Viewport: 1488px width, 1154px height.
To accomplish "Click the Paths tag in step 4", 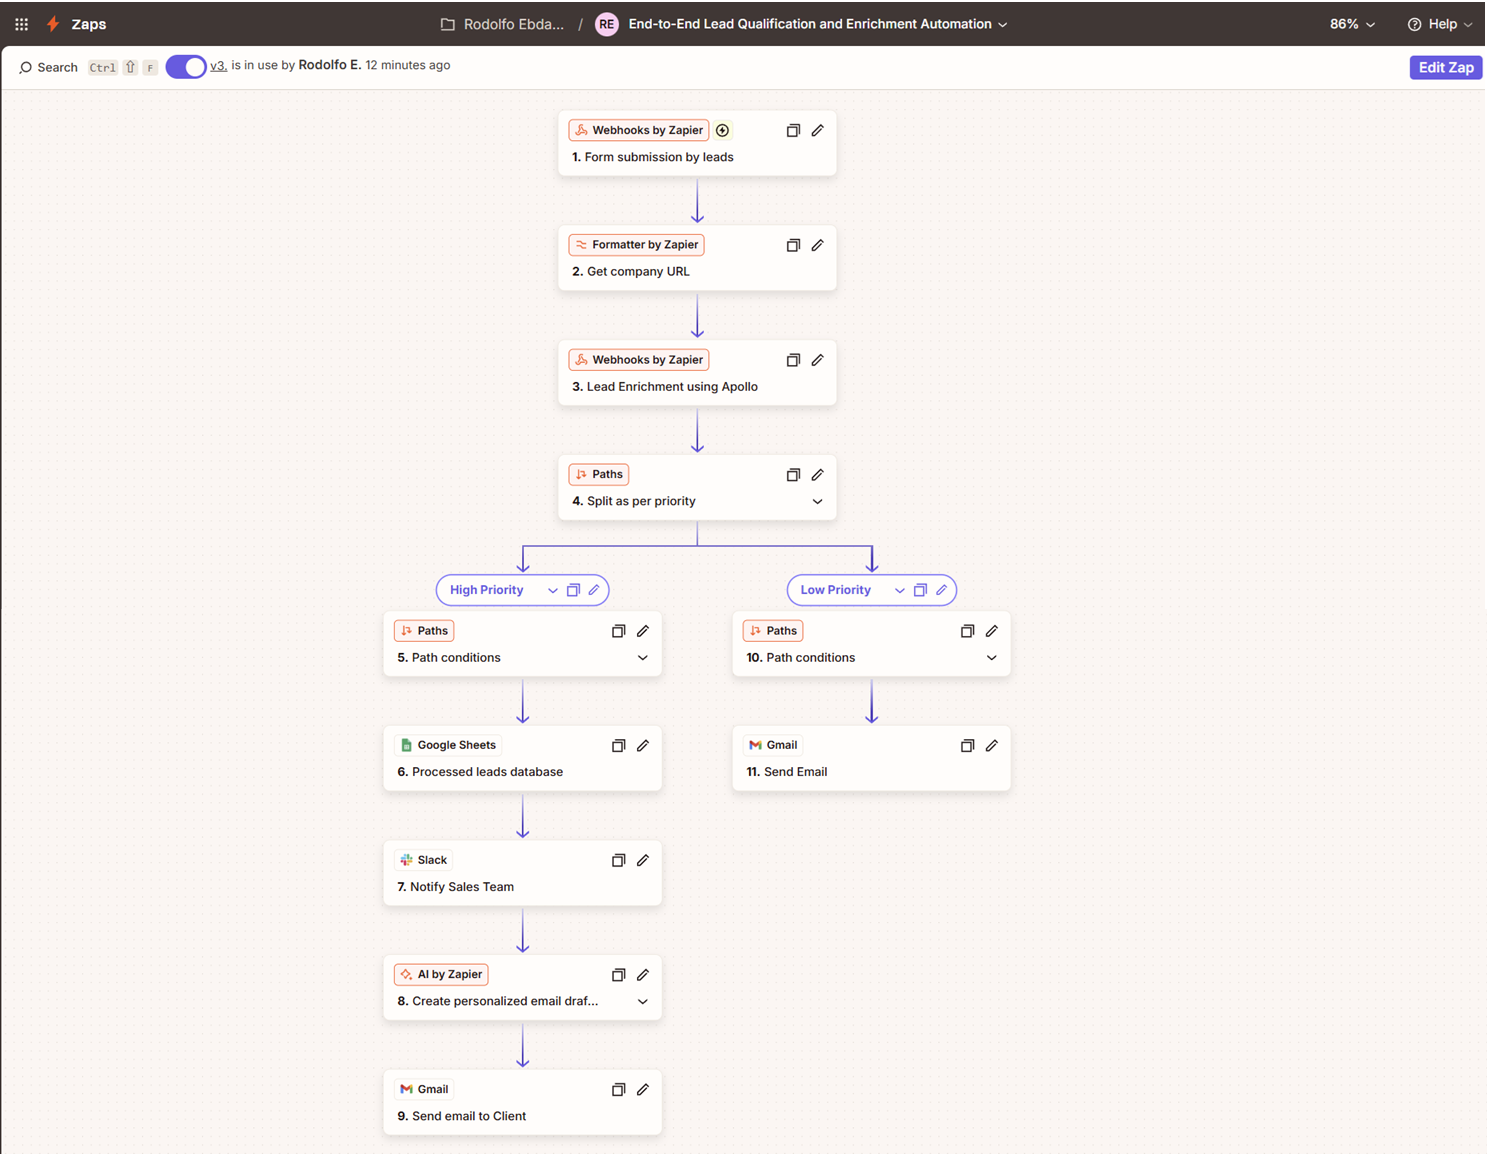I will tap(599, 475).
